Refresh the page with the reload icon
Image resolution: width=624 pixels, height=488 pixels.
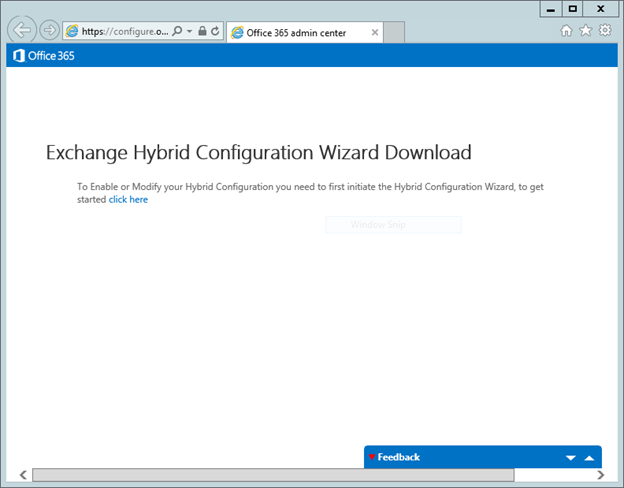coord(215,31)
